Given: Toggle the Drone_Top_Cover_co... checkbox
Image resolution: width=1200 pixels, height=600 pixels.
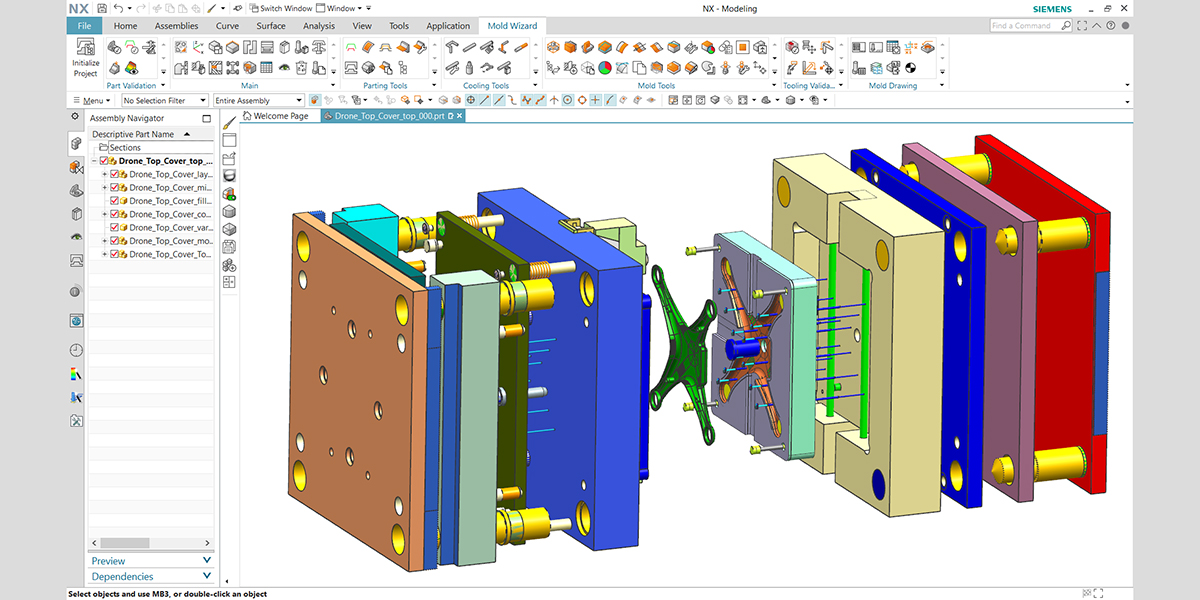Looking at the screenshot, I should [114, 214].
